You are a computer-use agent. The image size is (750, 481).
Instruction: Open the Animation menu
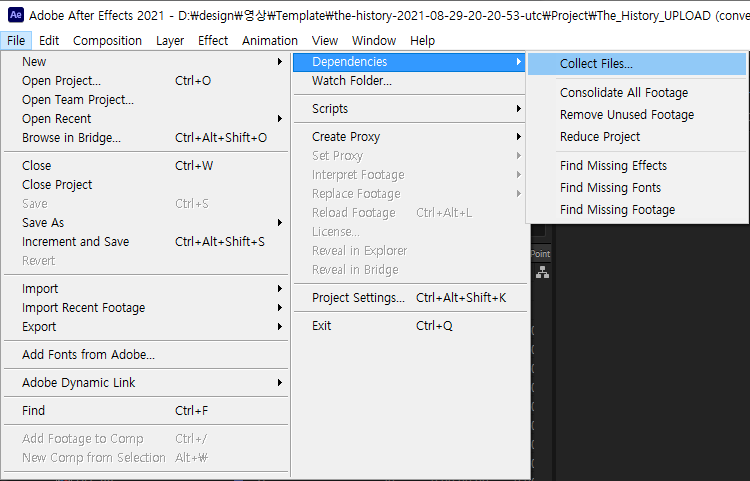coord(270,41)
